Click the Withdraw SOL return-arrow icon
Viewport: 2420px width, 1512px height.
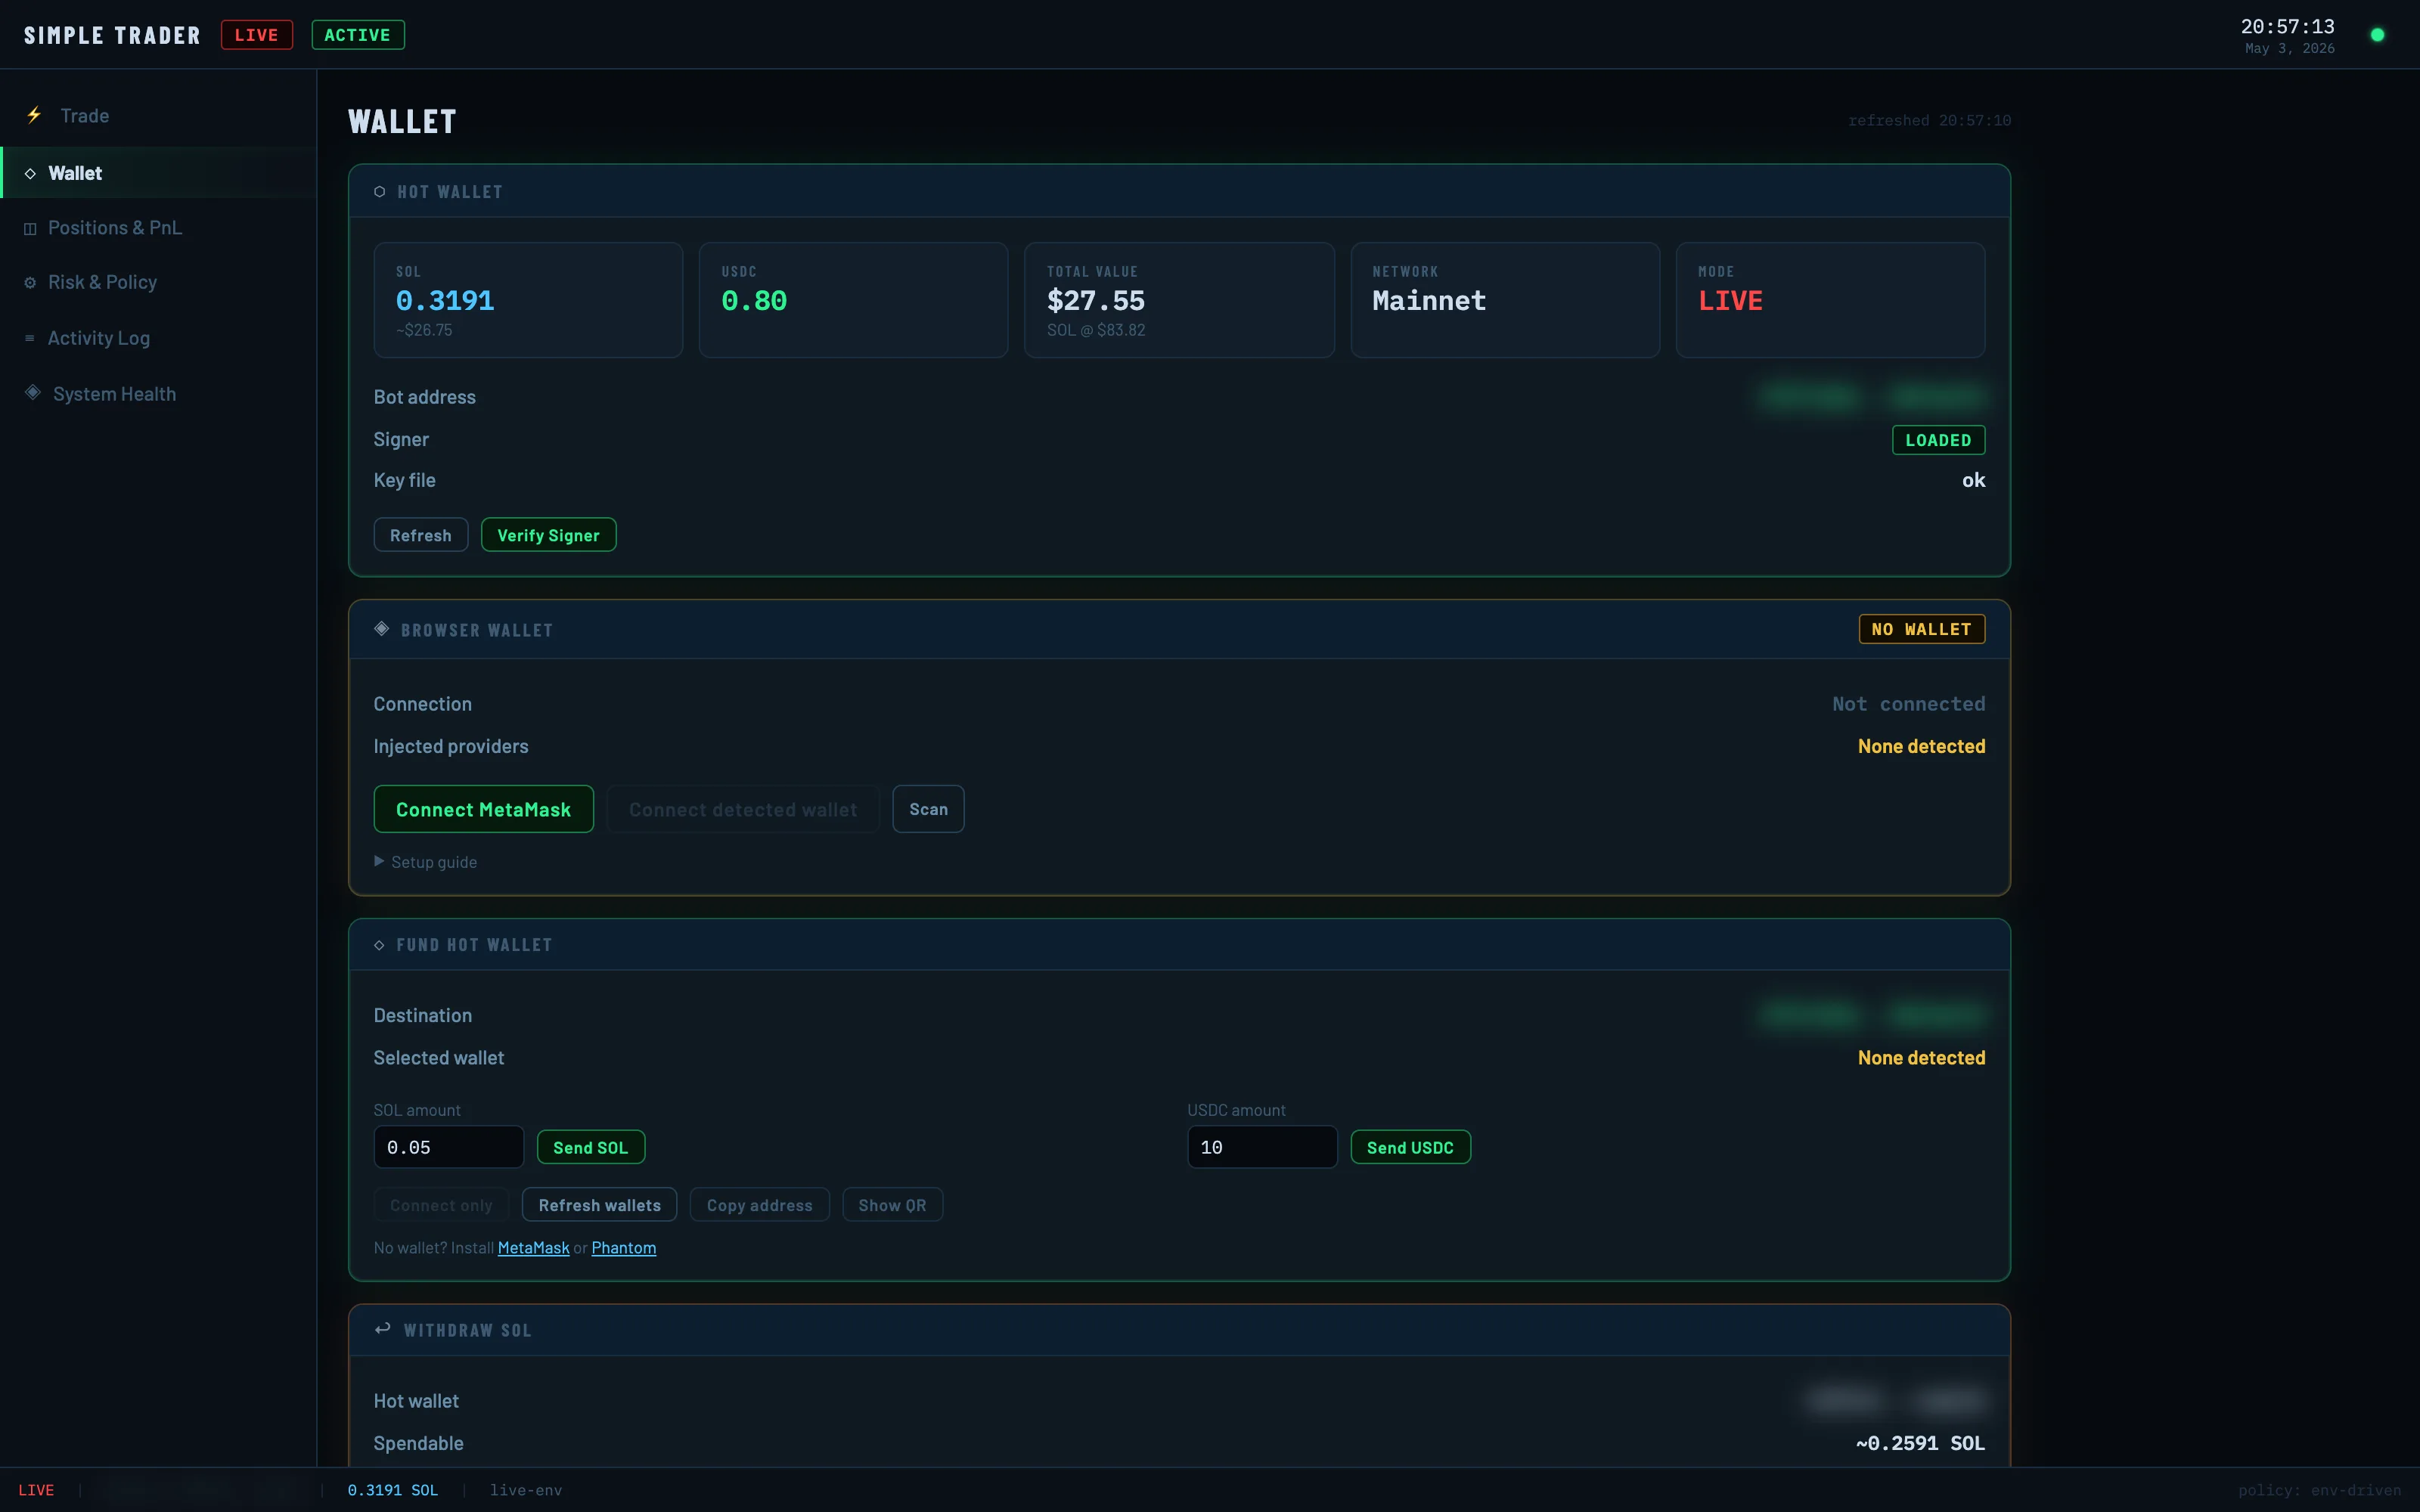coord(382,1329)
